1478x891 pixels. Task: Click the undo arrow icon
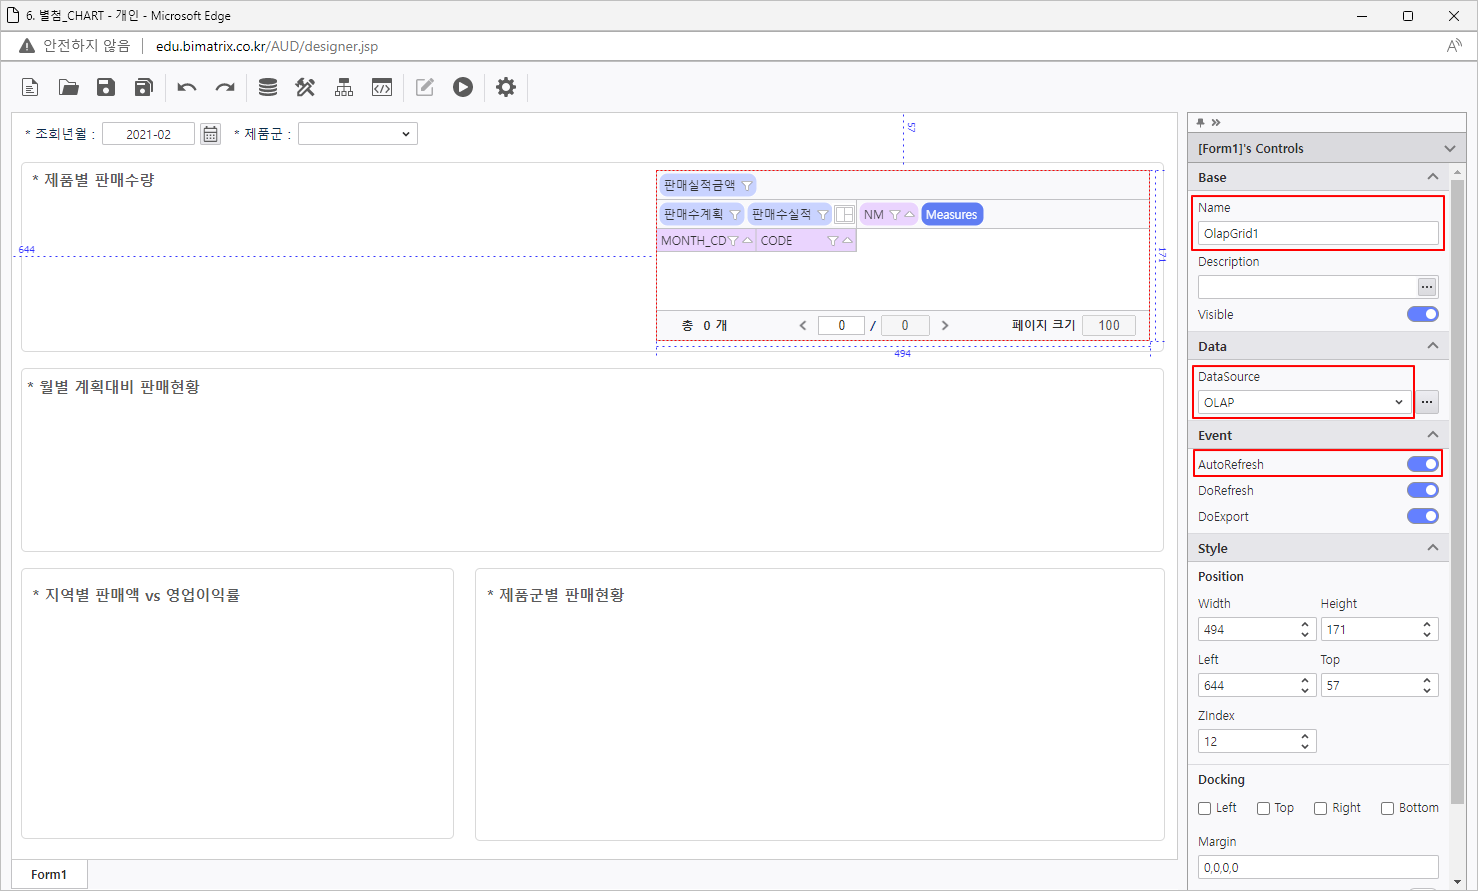[x=187, y=88]
